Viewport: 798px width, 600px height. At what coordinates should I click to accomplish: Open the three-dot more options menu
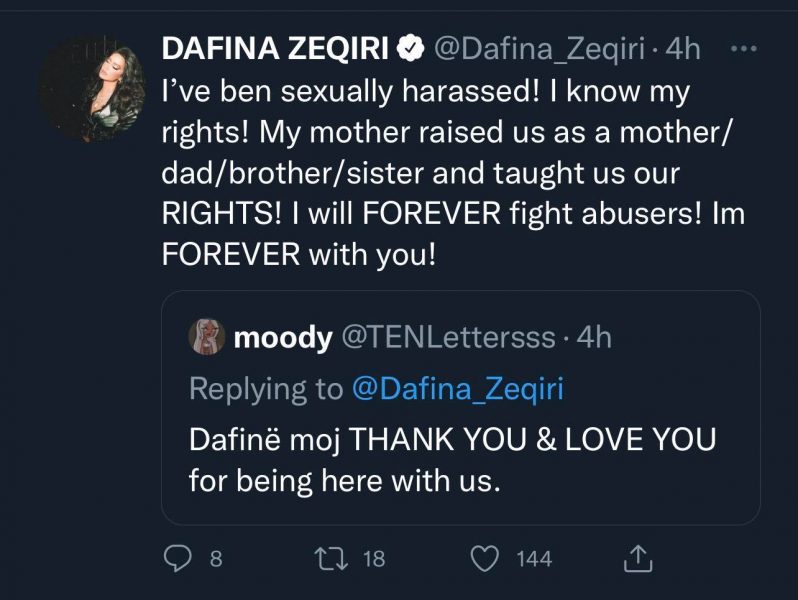coord(745,47)
